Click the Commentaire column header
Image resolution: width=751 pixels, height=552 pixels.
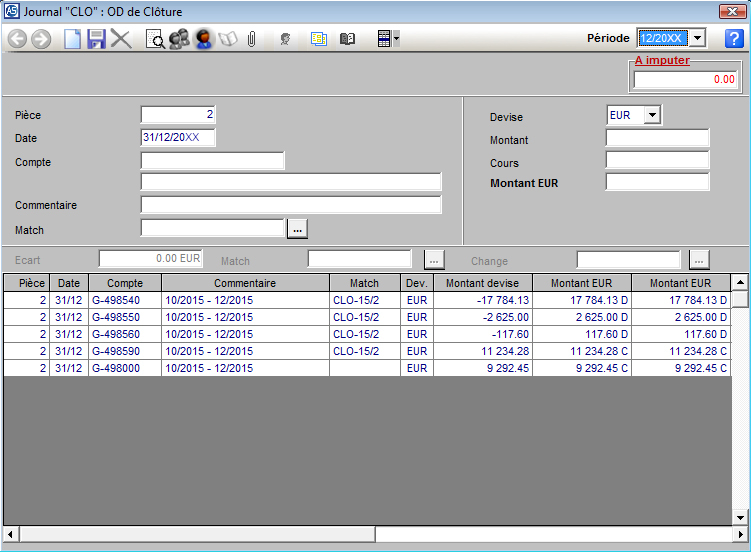point(245,283)
